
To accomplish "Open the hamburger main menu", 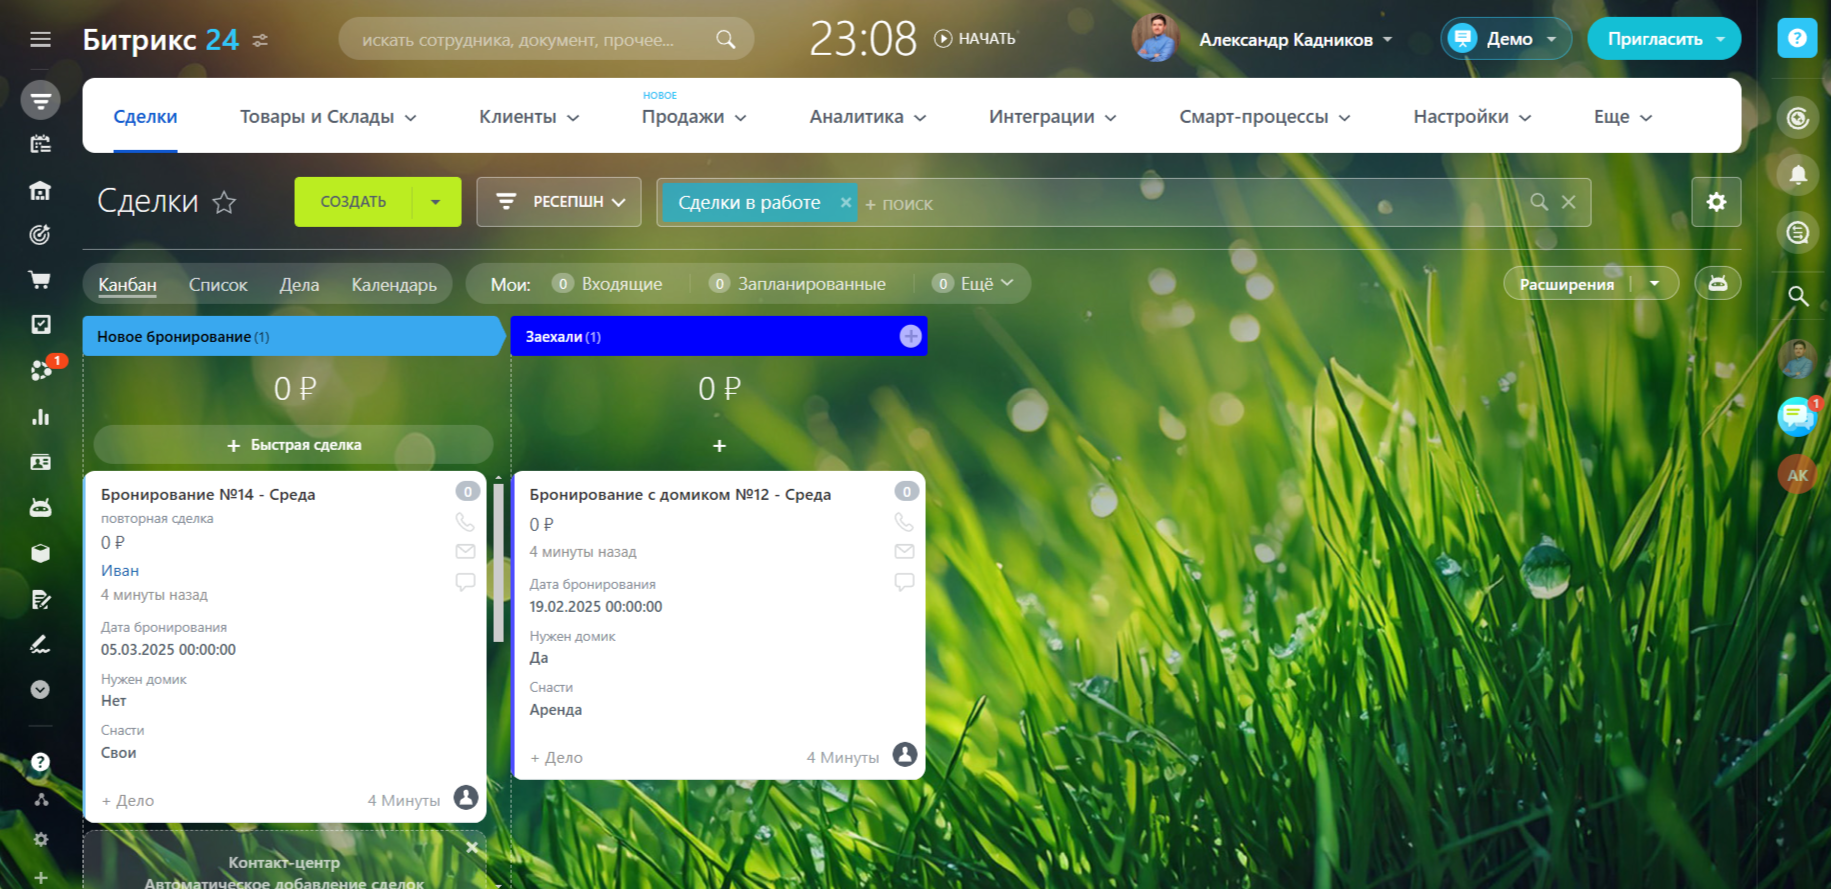I will [x=40, y=40].
